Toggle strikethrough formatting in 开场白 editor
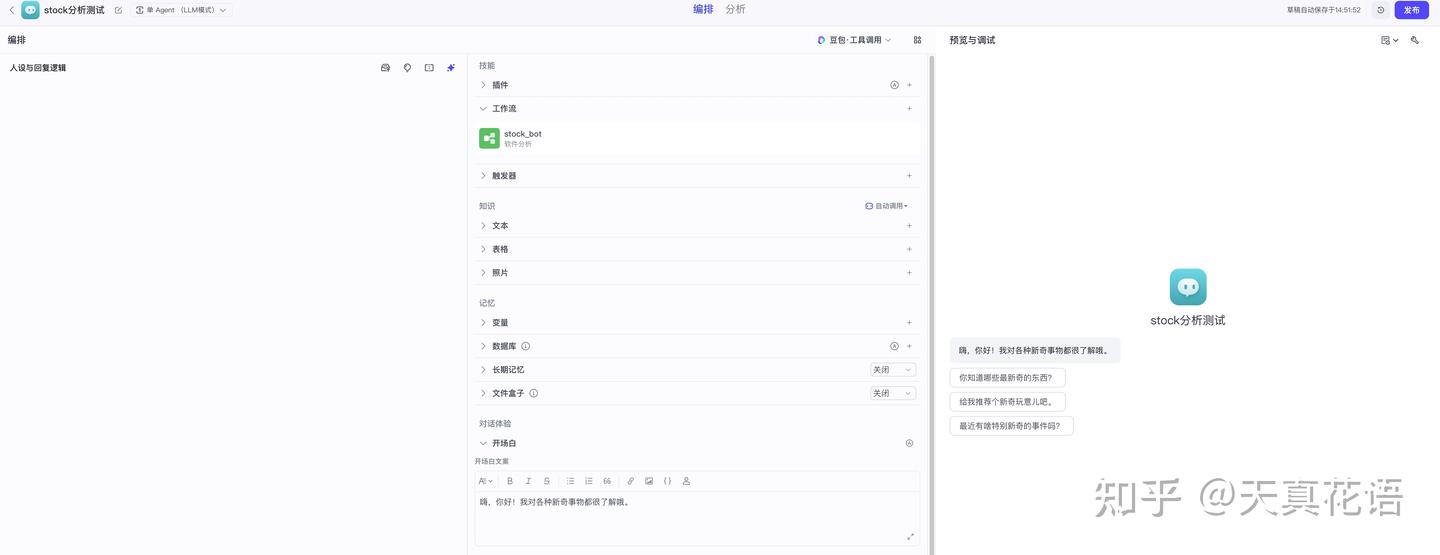1440x555 pixels. click(x=547, y=481)
